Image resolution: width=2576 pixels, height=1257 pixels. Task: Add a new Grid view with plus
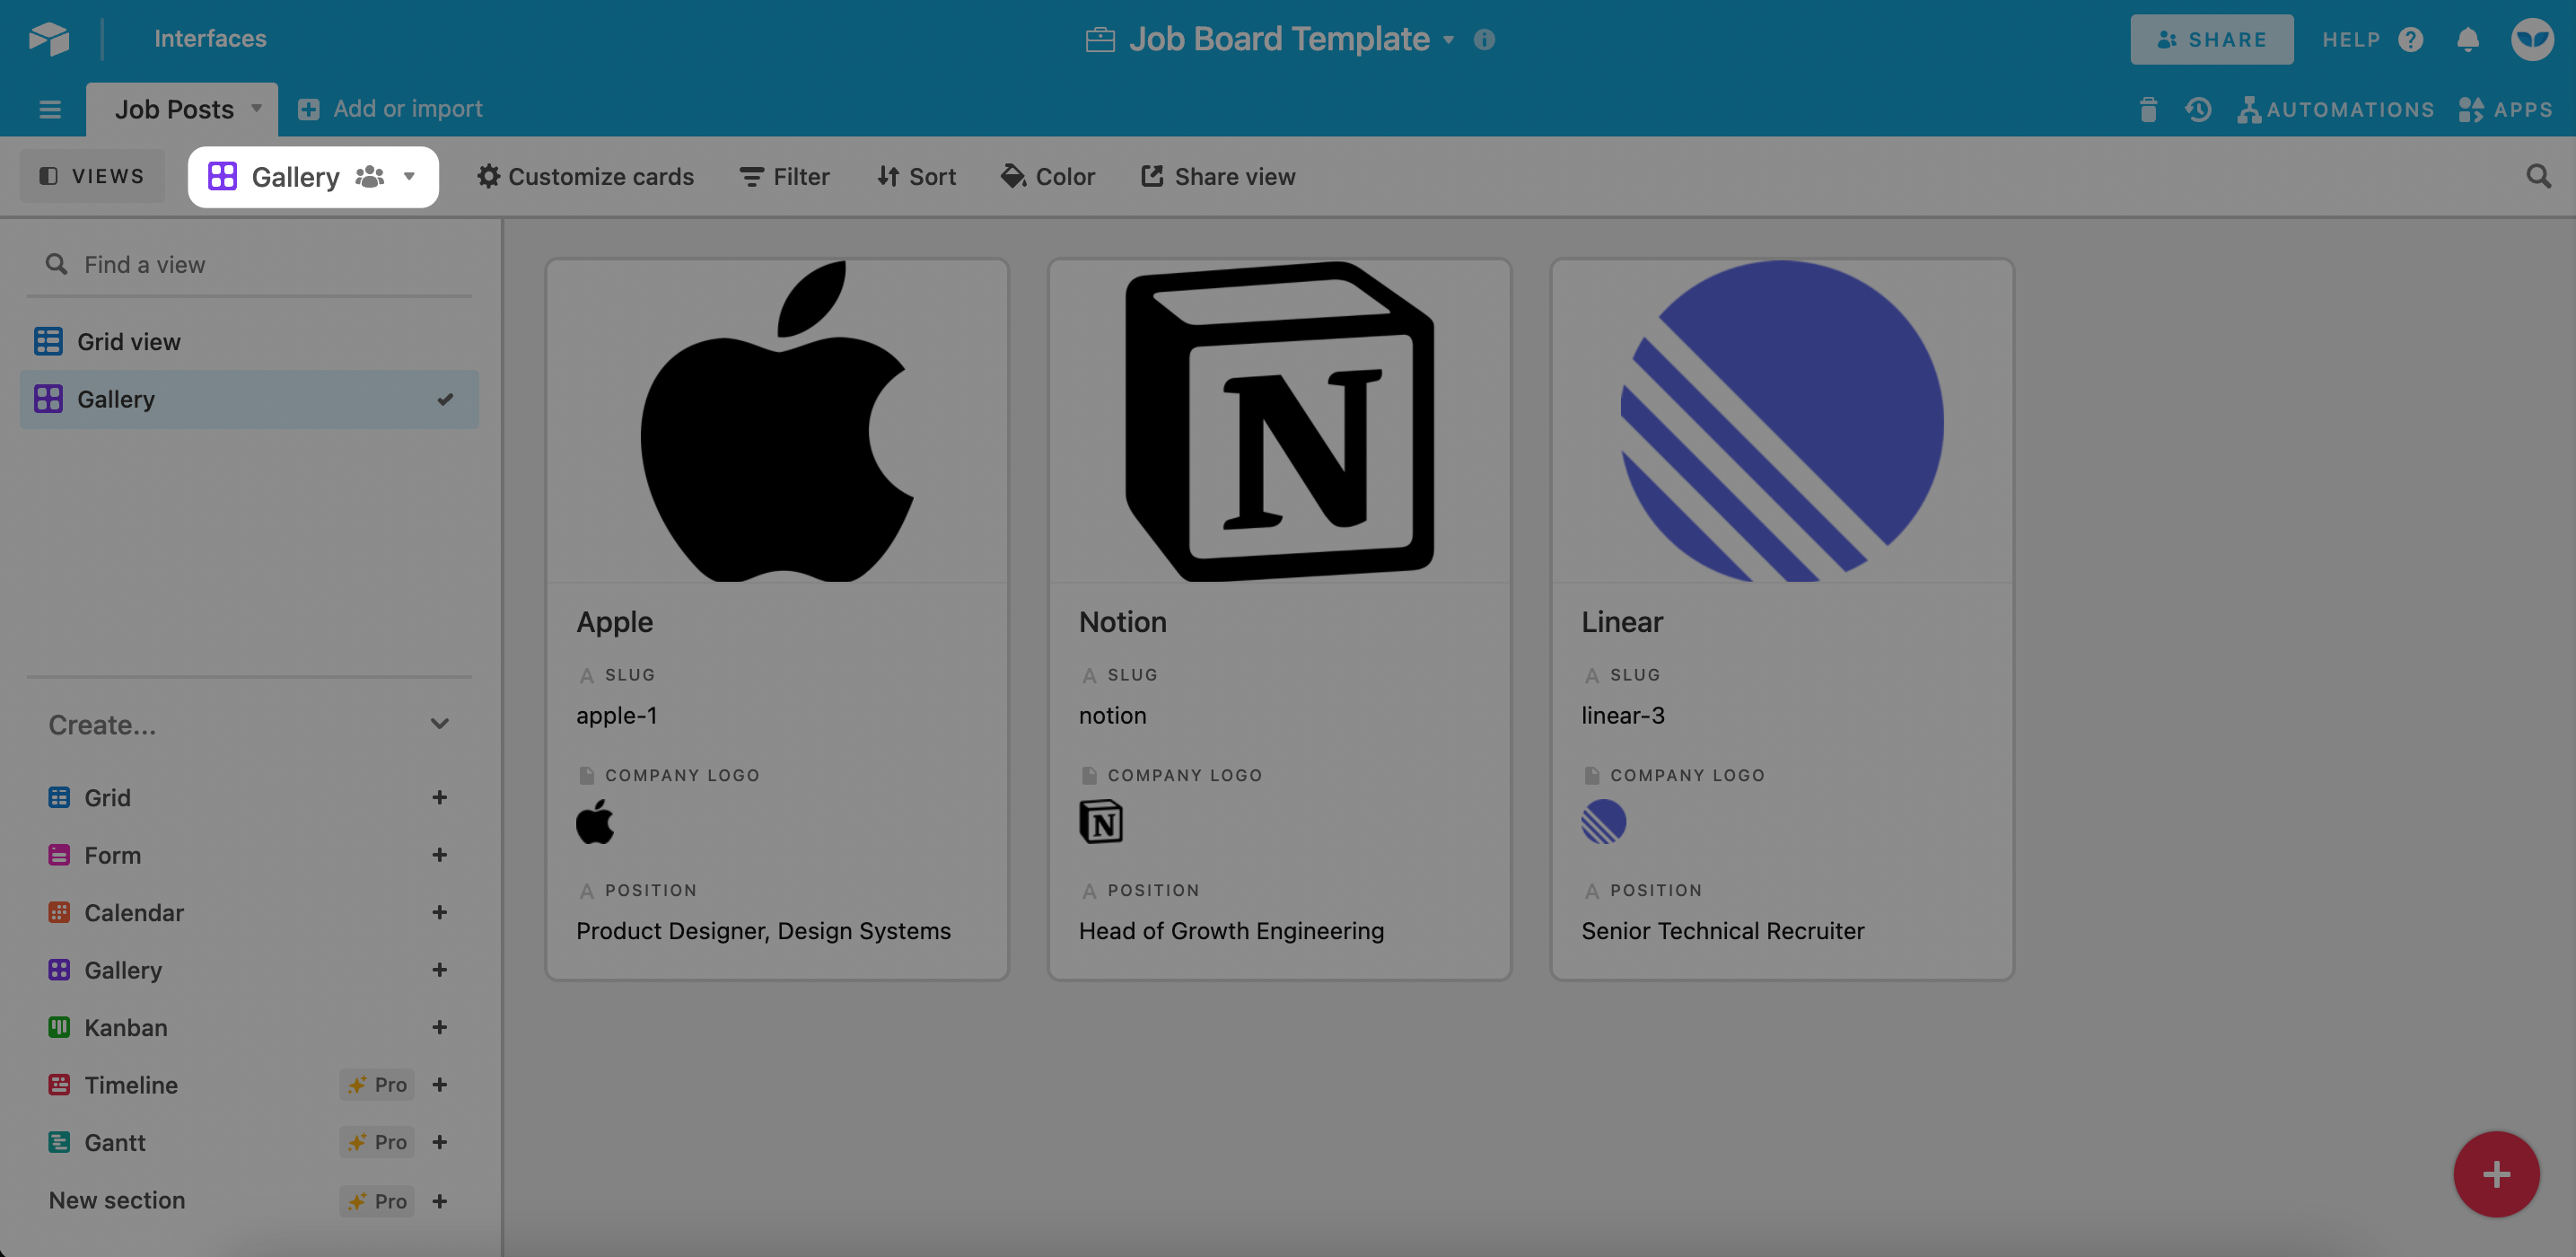tap(439, 797)
